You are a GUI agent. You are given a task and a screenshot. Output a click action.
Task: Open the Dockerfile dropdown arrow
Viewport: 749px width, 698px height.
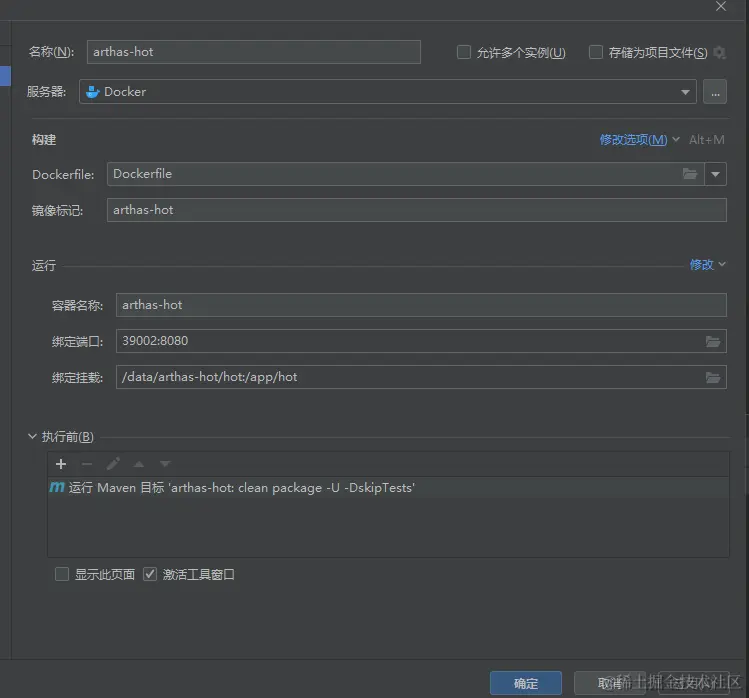[x=715, y=174]
